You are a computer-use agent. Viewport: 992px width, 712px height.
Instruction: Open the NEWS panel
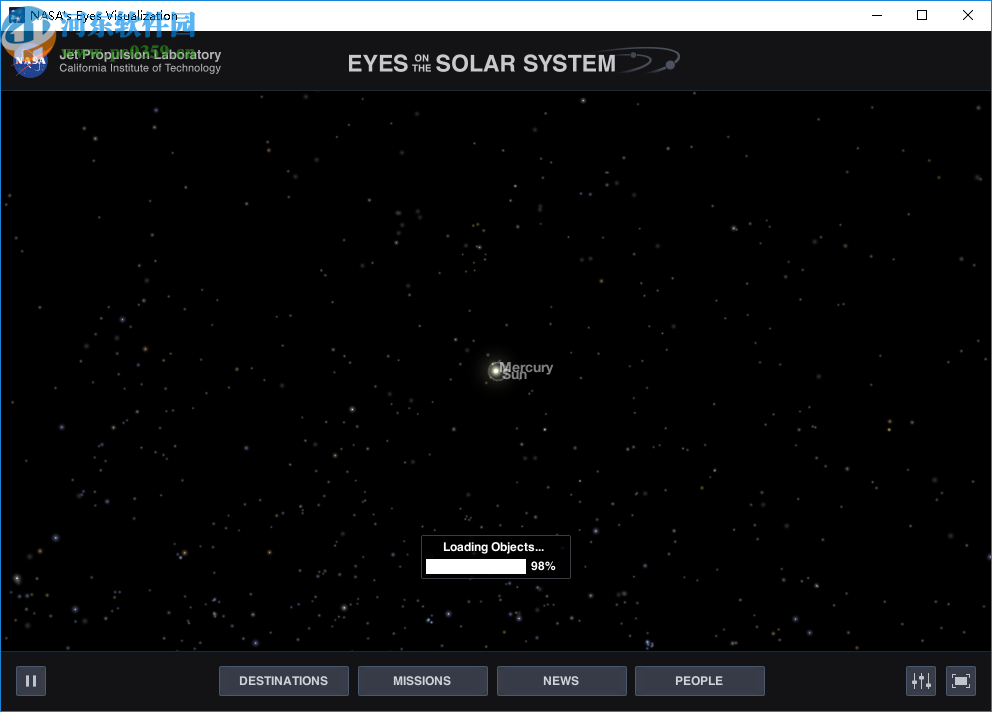[x=561, y=680]
